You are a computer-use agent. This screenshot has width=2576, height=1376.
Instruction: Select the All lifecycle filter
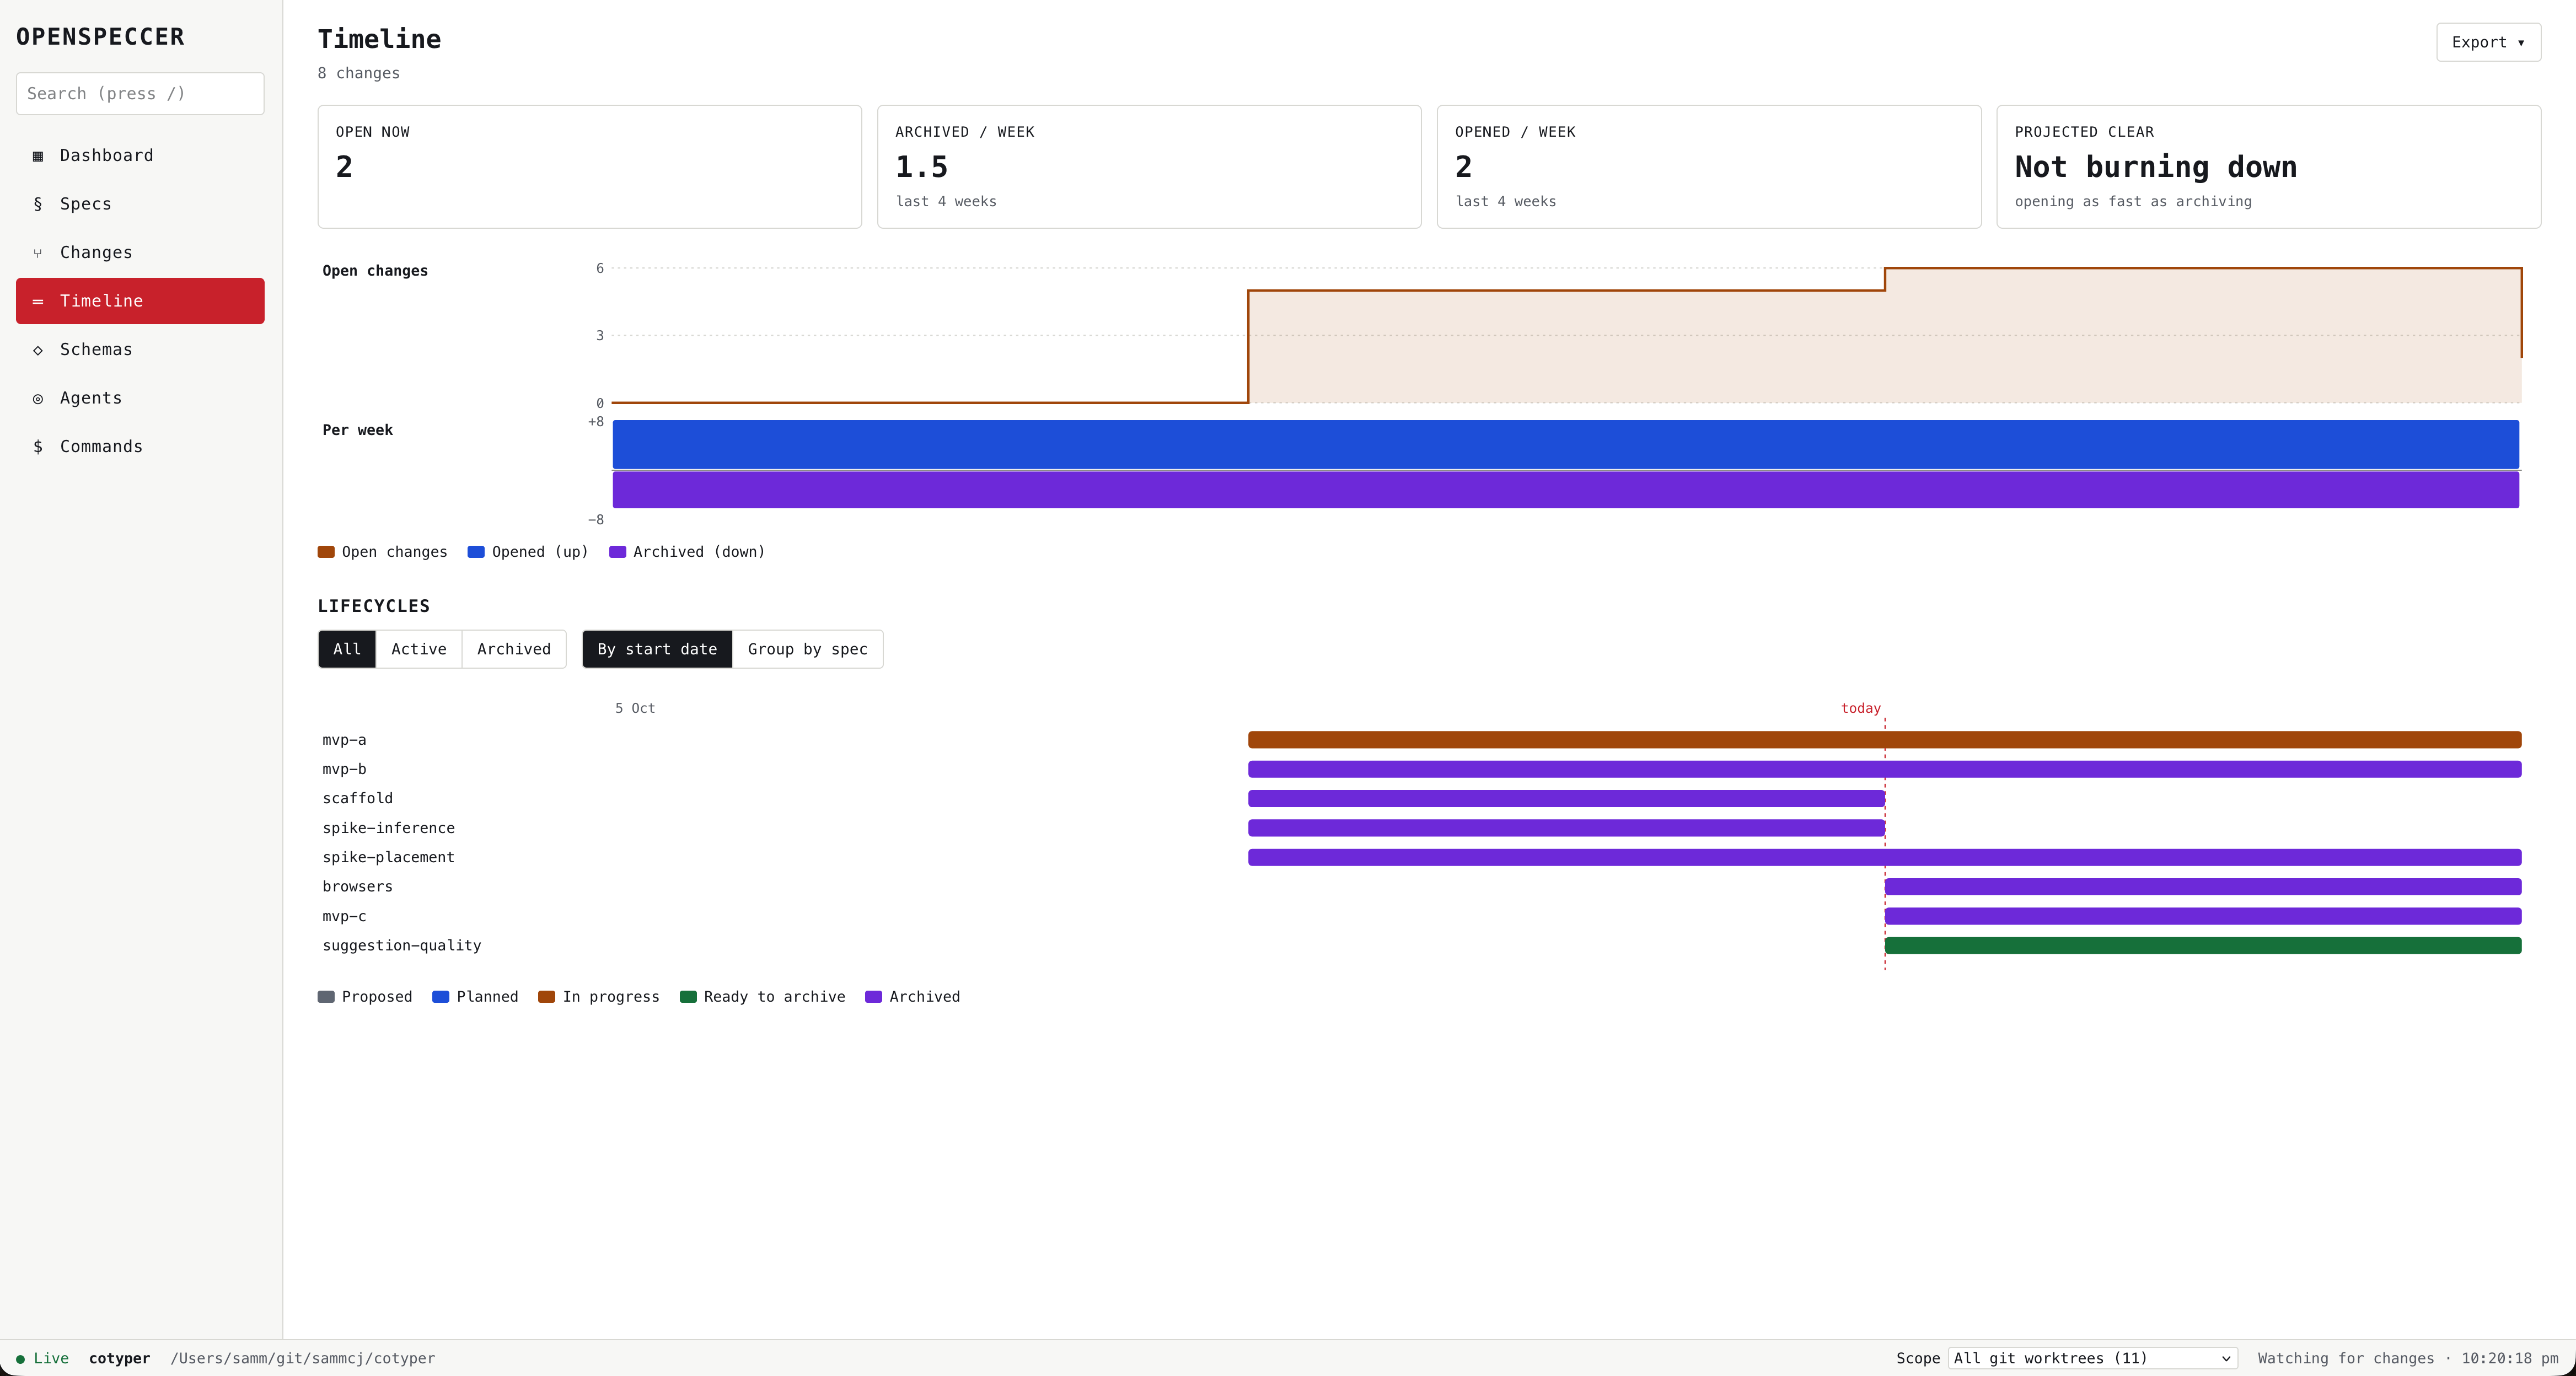click(347, 649)
